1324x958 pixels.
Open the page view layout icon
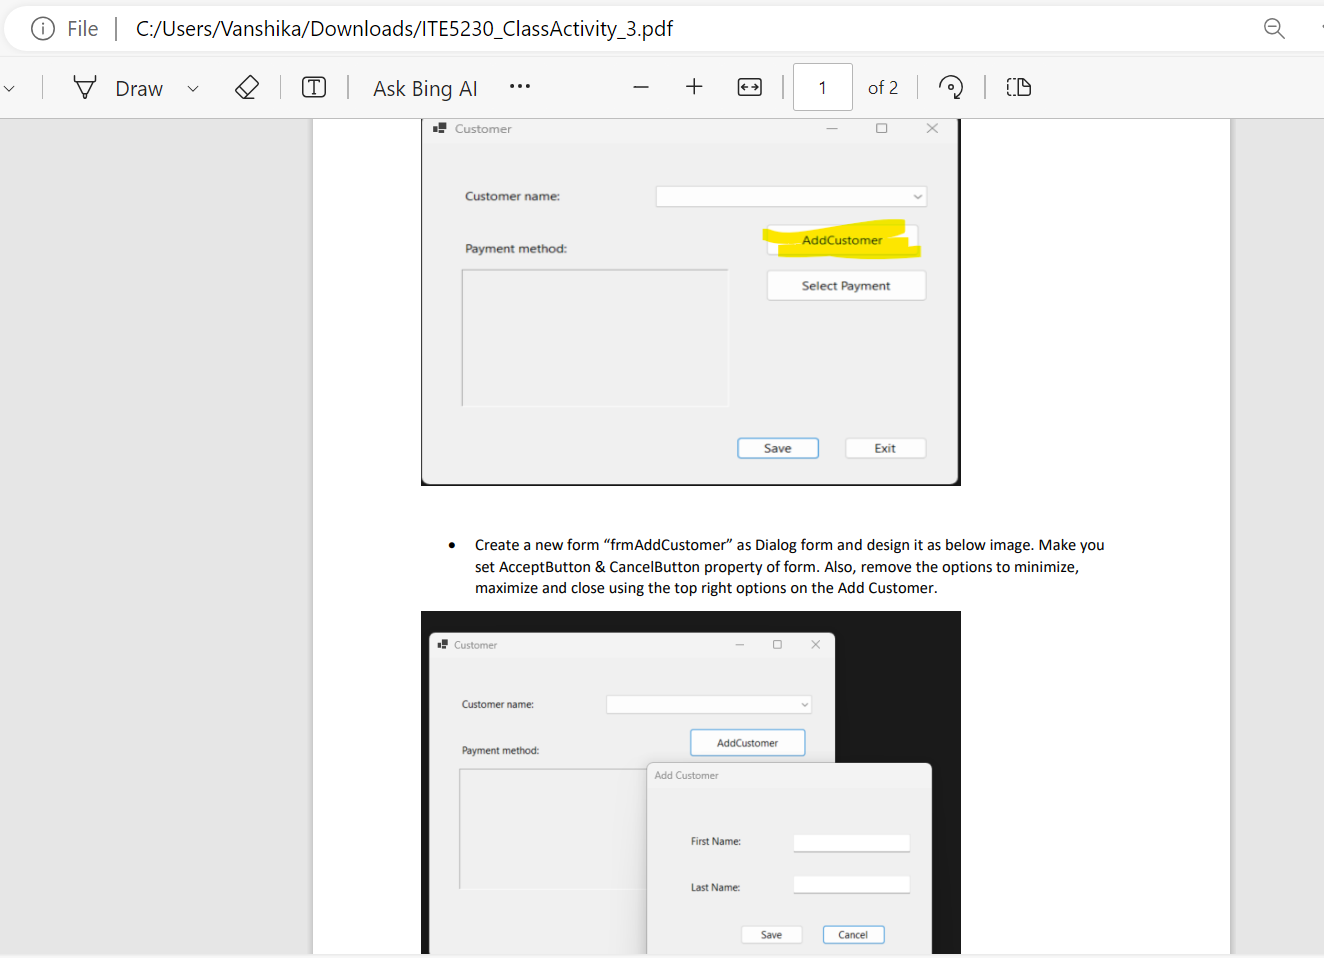(x=1018, y=87)
